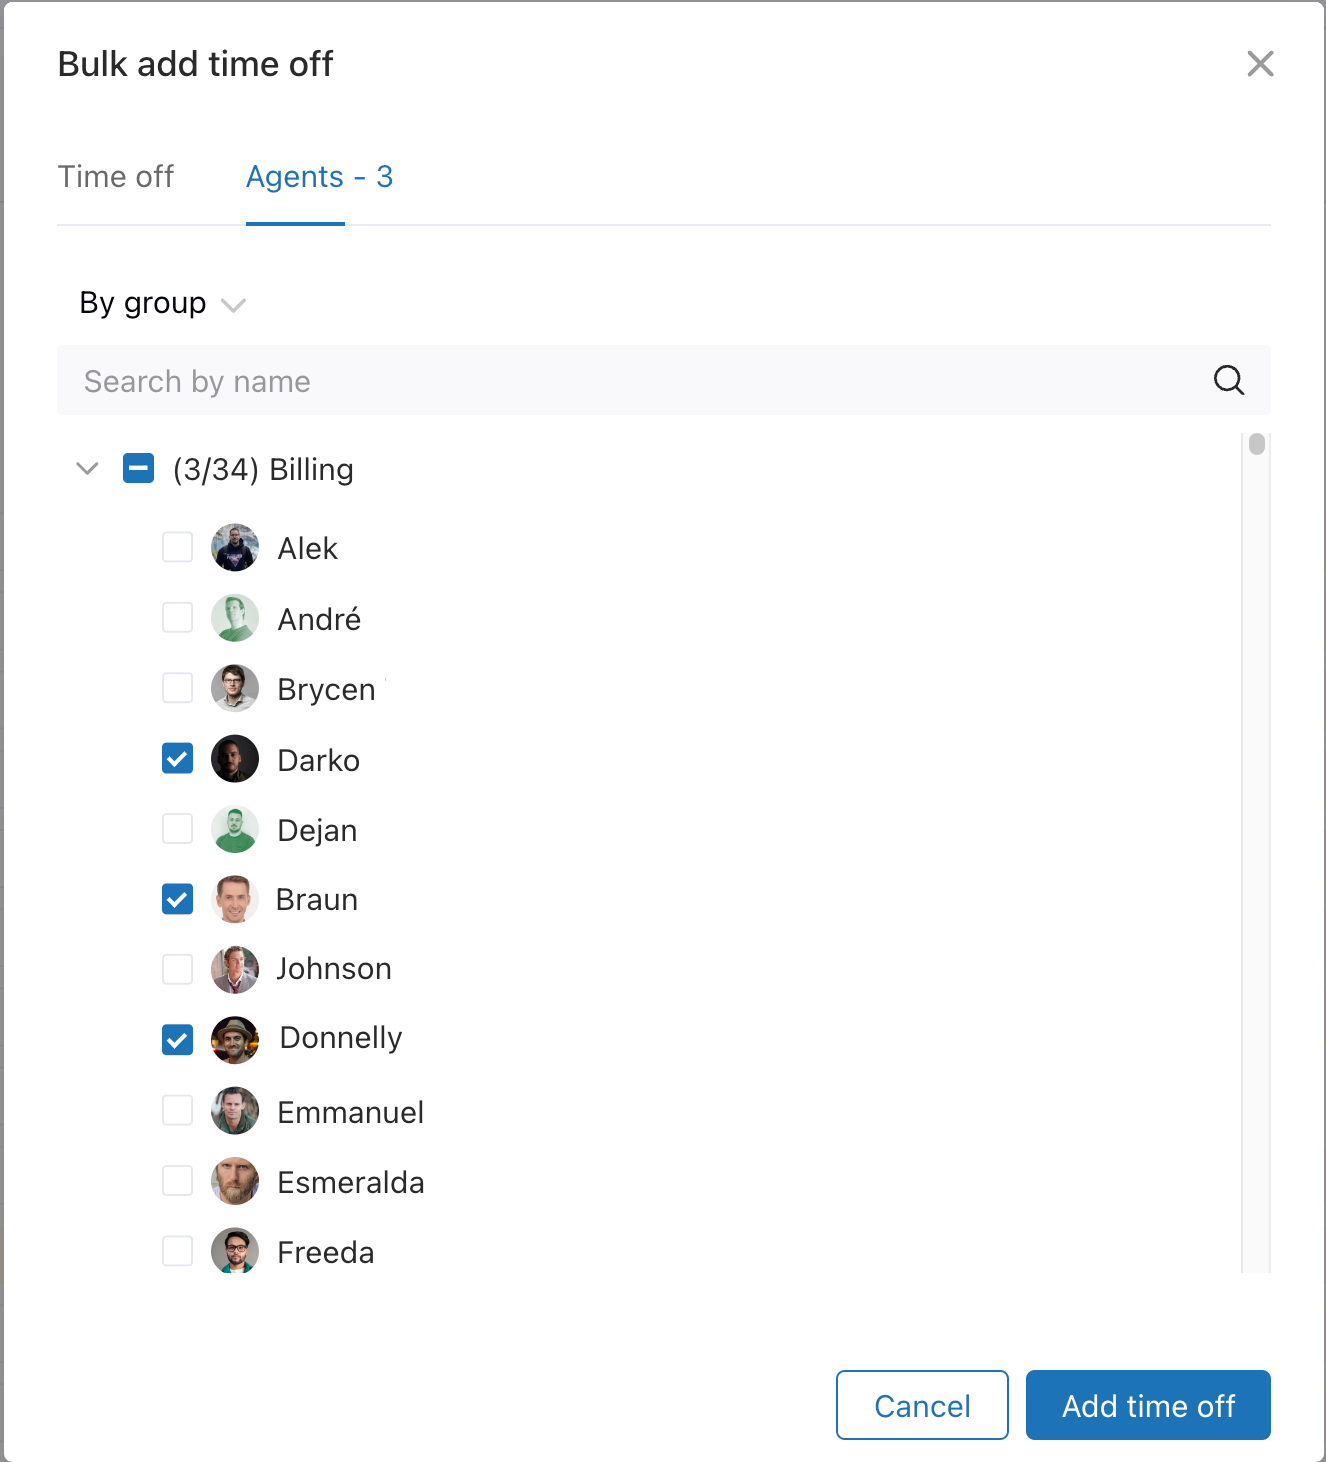This screenshot has width=1326, height=1462.
Task: Deselect Braun from the agent list
Action: pyautogui.click(x=178, y=899)
